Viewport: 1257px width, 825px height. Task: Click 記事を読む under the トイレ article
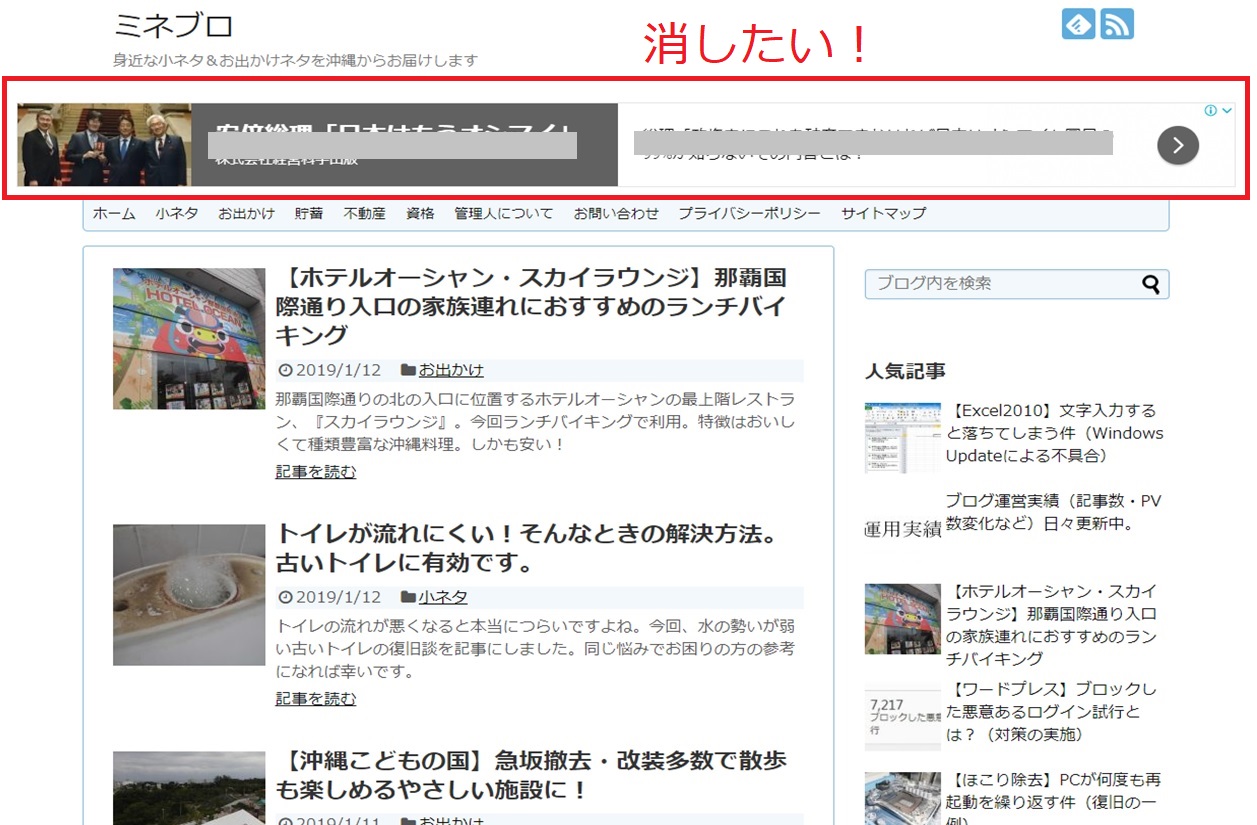(x=316, y=698)
